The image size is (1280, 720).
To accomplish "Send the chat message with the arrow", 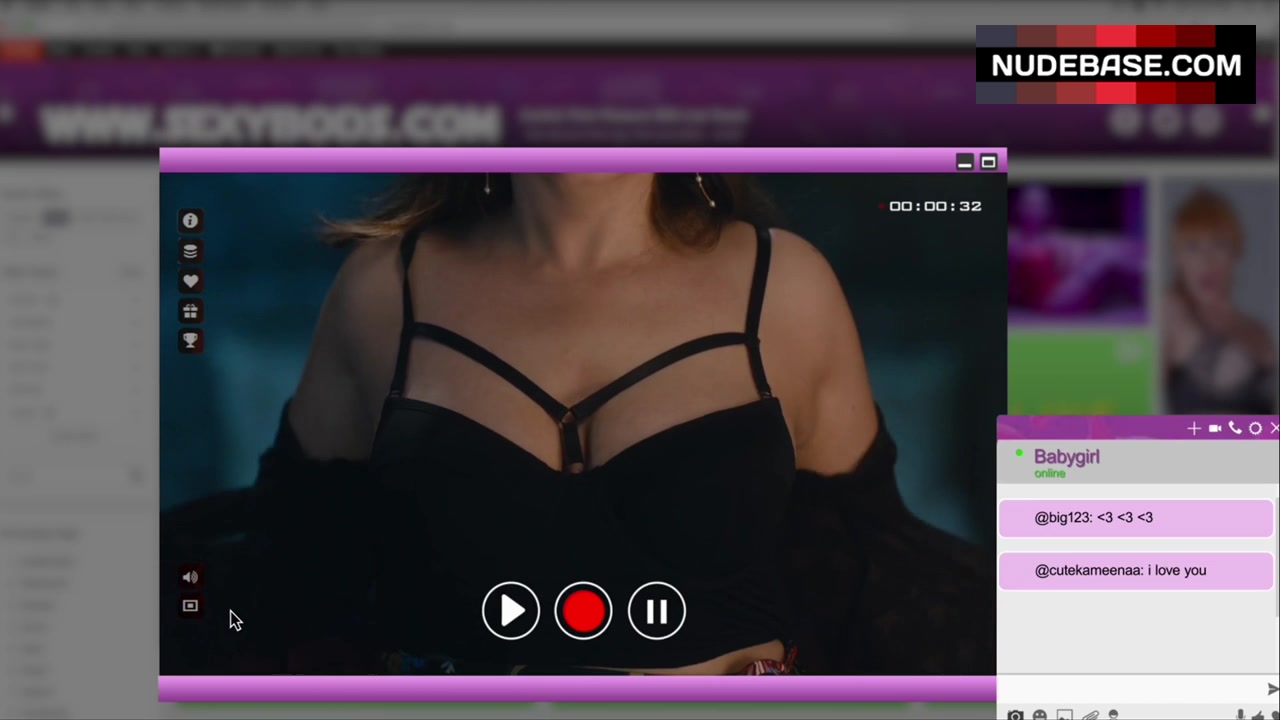I will click(1272, 689).
